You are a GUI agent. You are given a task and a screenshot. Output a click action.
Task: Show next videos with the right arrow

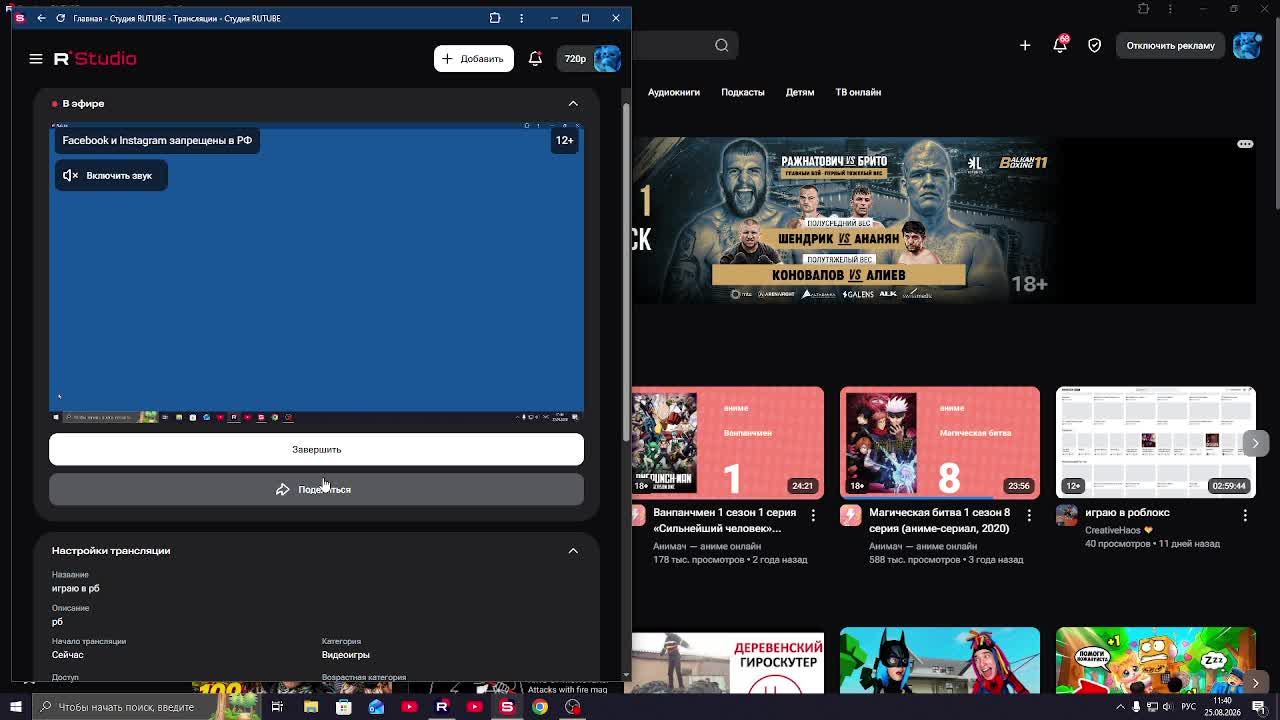point(1255,443)
